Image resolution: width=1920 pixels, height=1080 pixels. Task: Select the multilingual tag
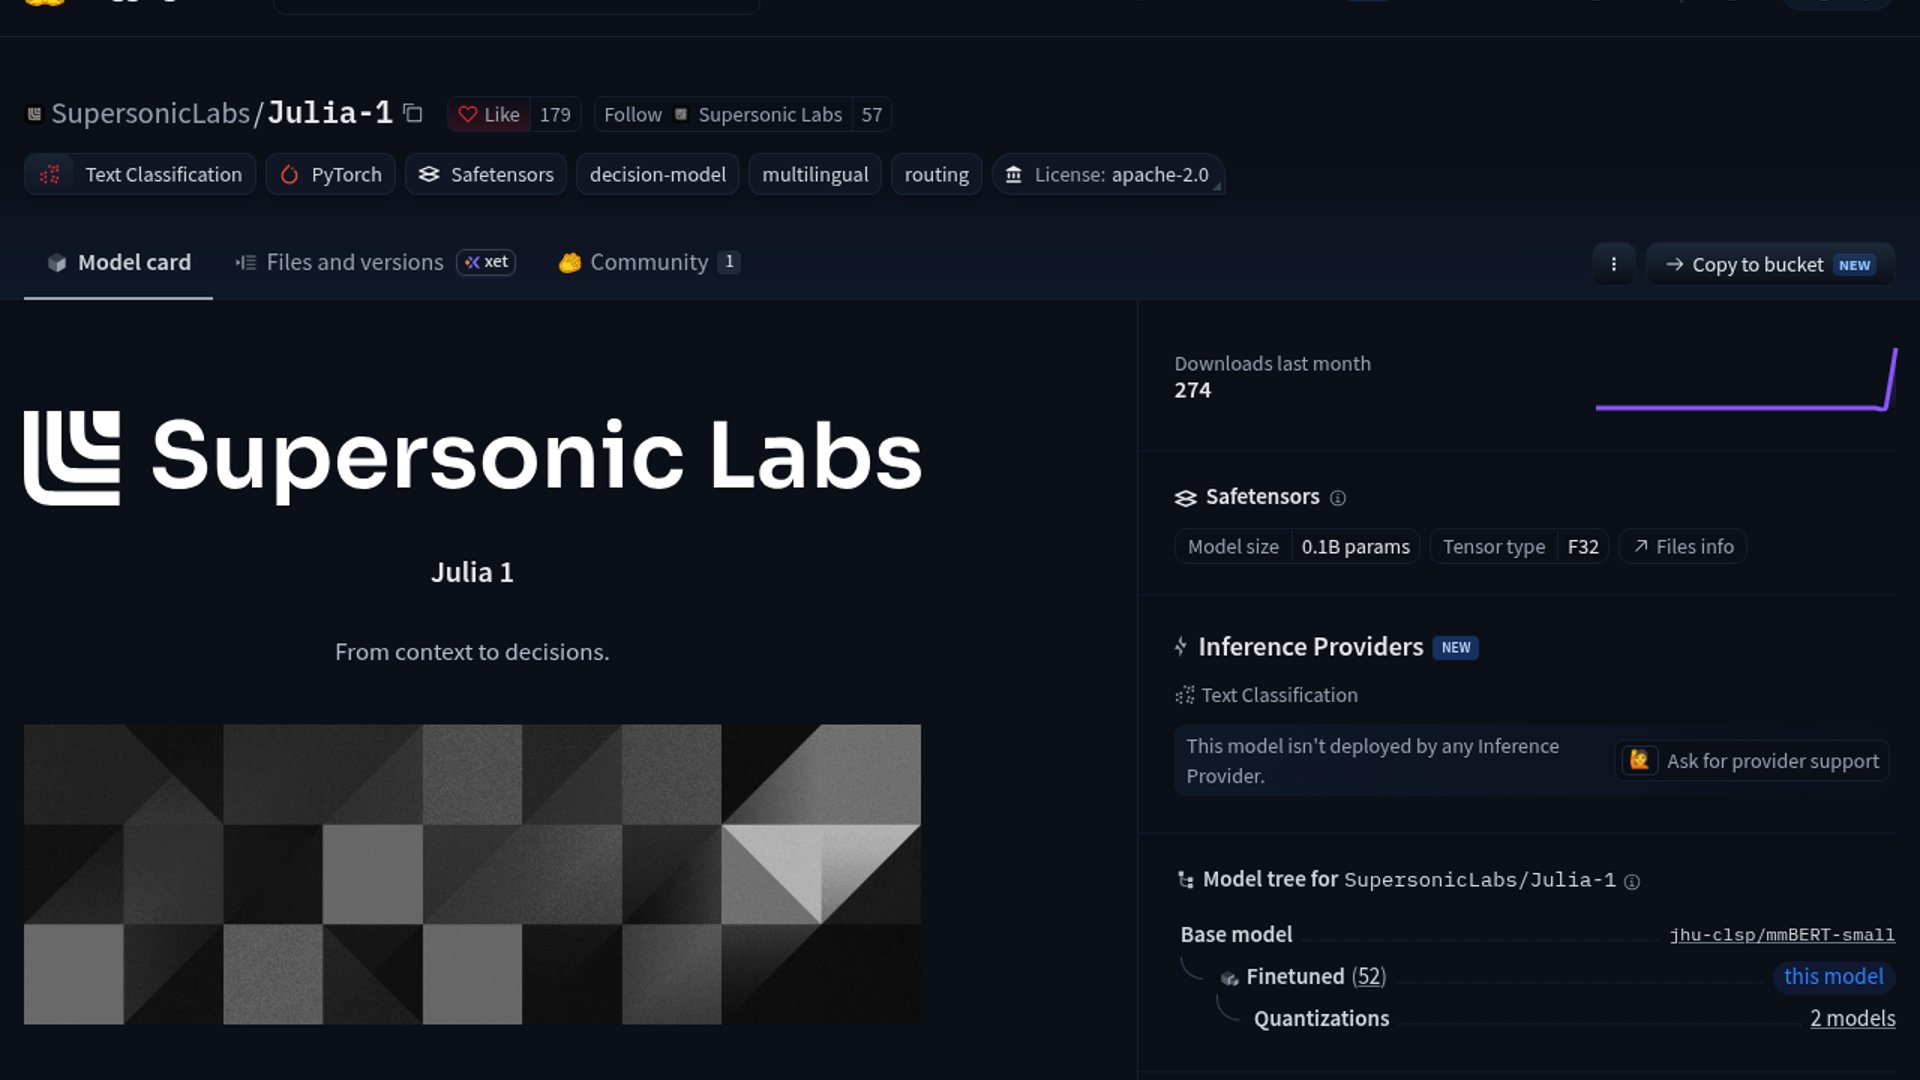click(x=815, y=174)
